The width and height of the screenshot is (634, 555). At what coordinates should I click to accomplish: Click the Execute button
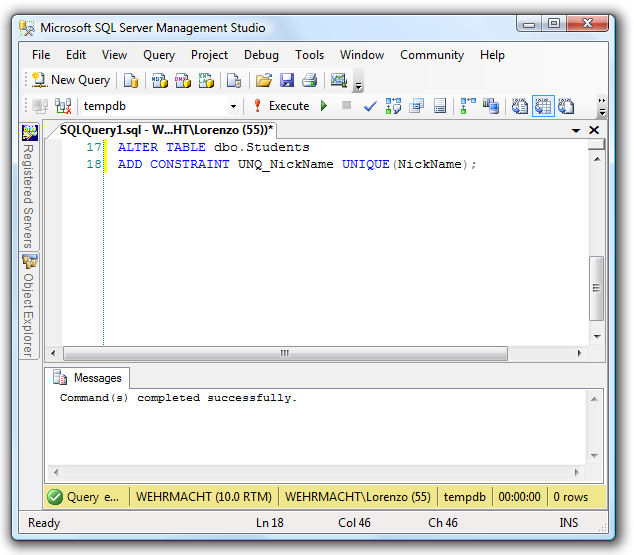coord(281,106)
